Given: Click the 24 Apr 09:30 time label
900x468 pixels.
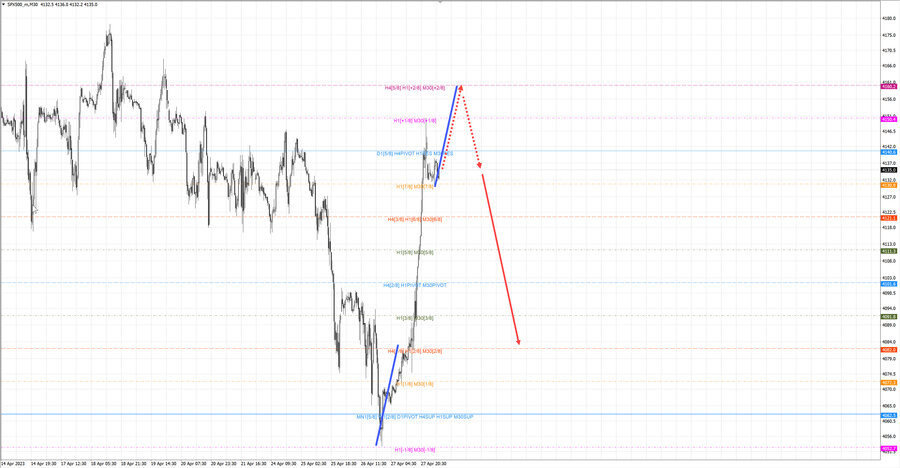Looking at the screenshot, I should [284, 463].
